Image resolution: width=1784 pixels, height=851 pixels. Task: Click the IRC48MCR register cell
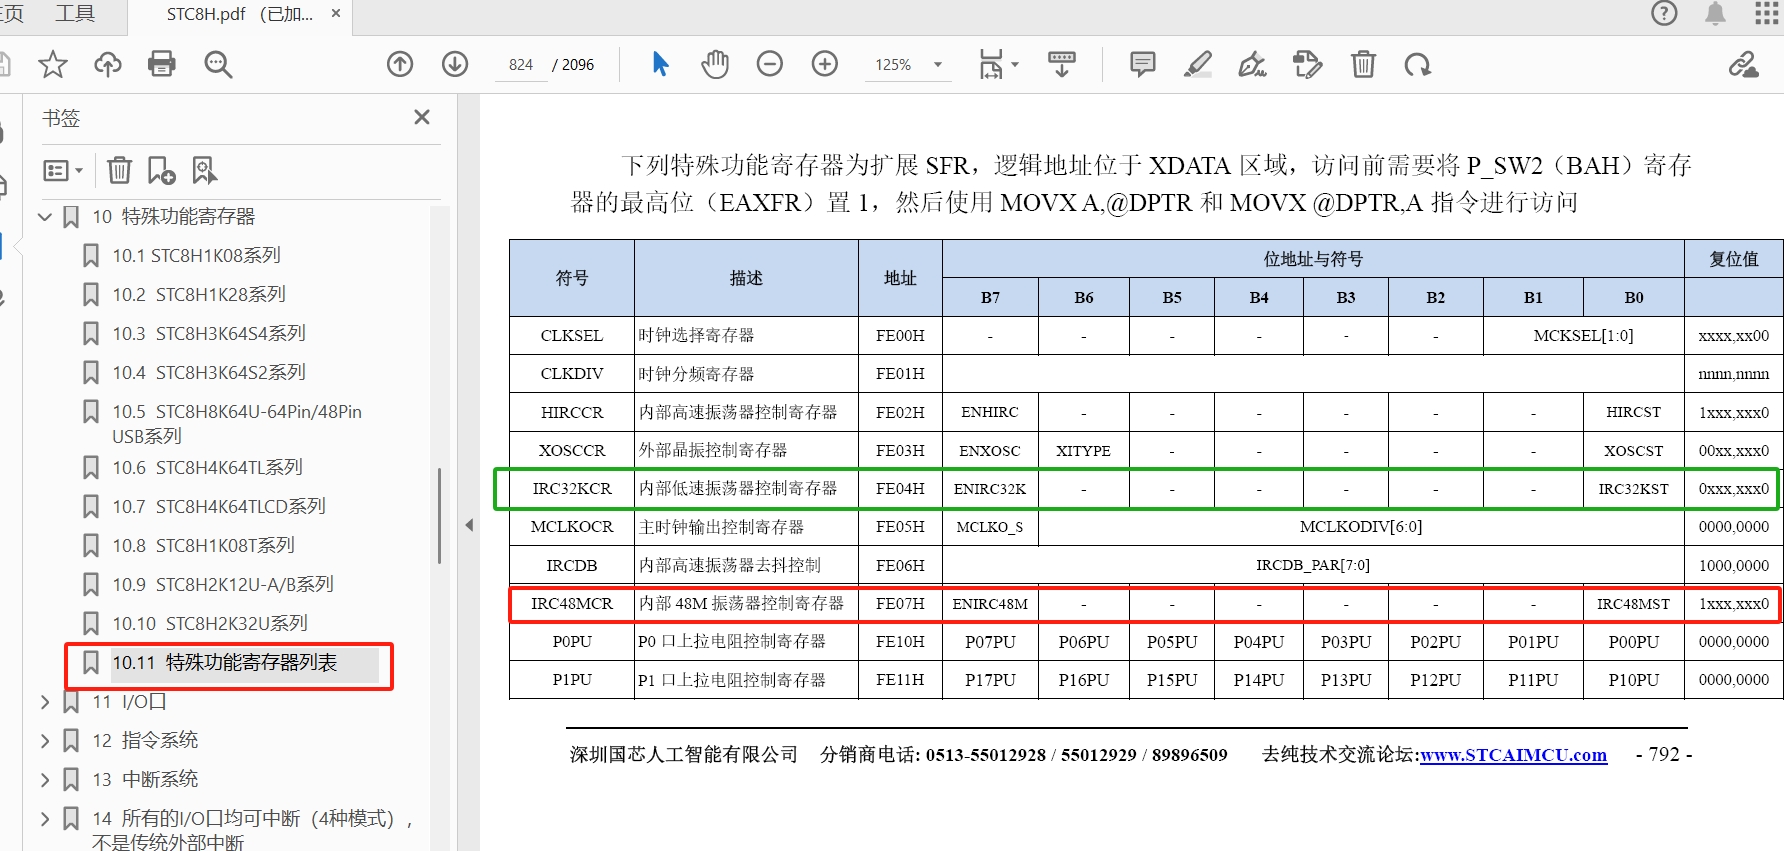[x=572, y=604]
